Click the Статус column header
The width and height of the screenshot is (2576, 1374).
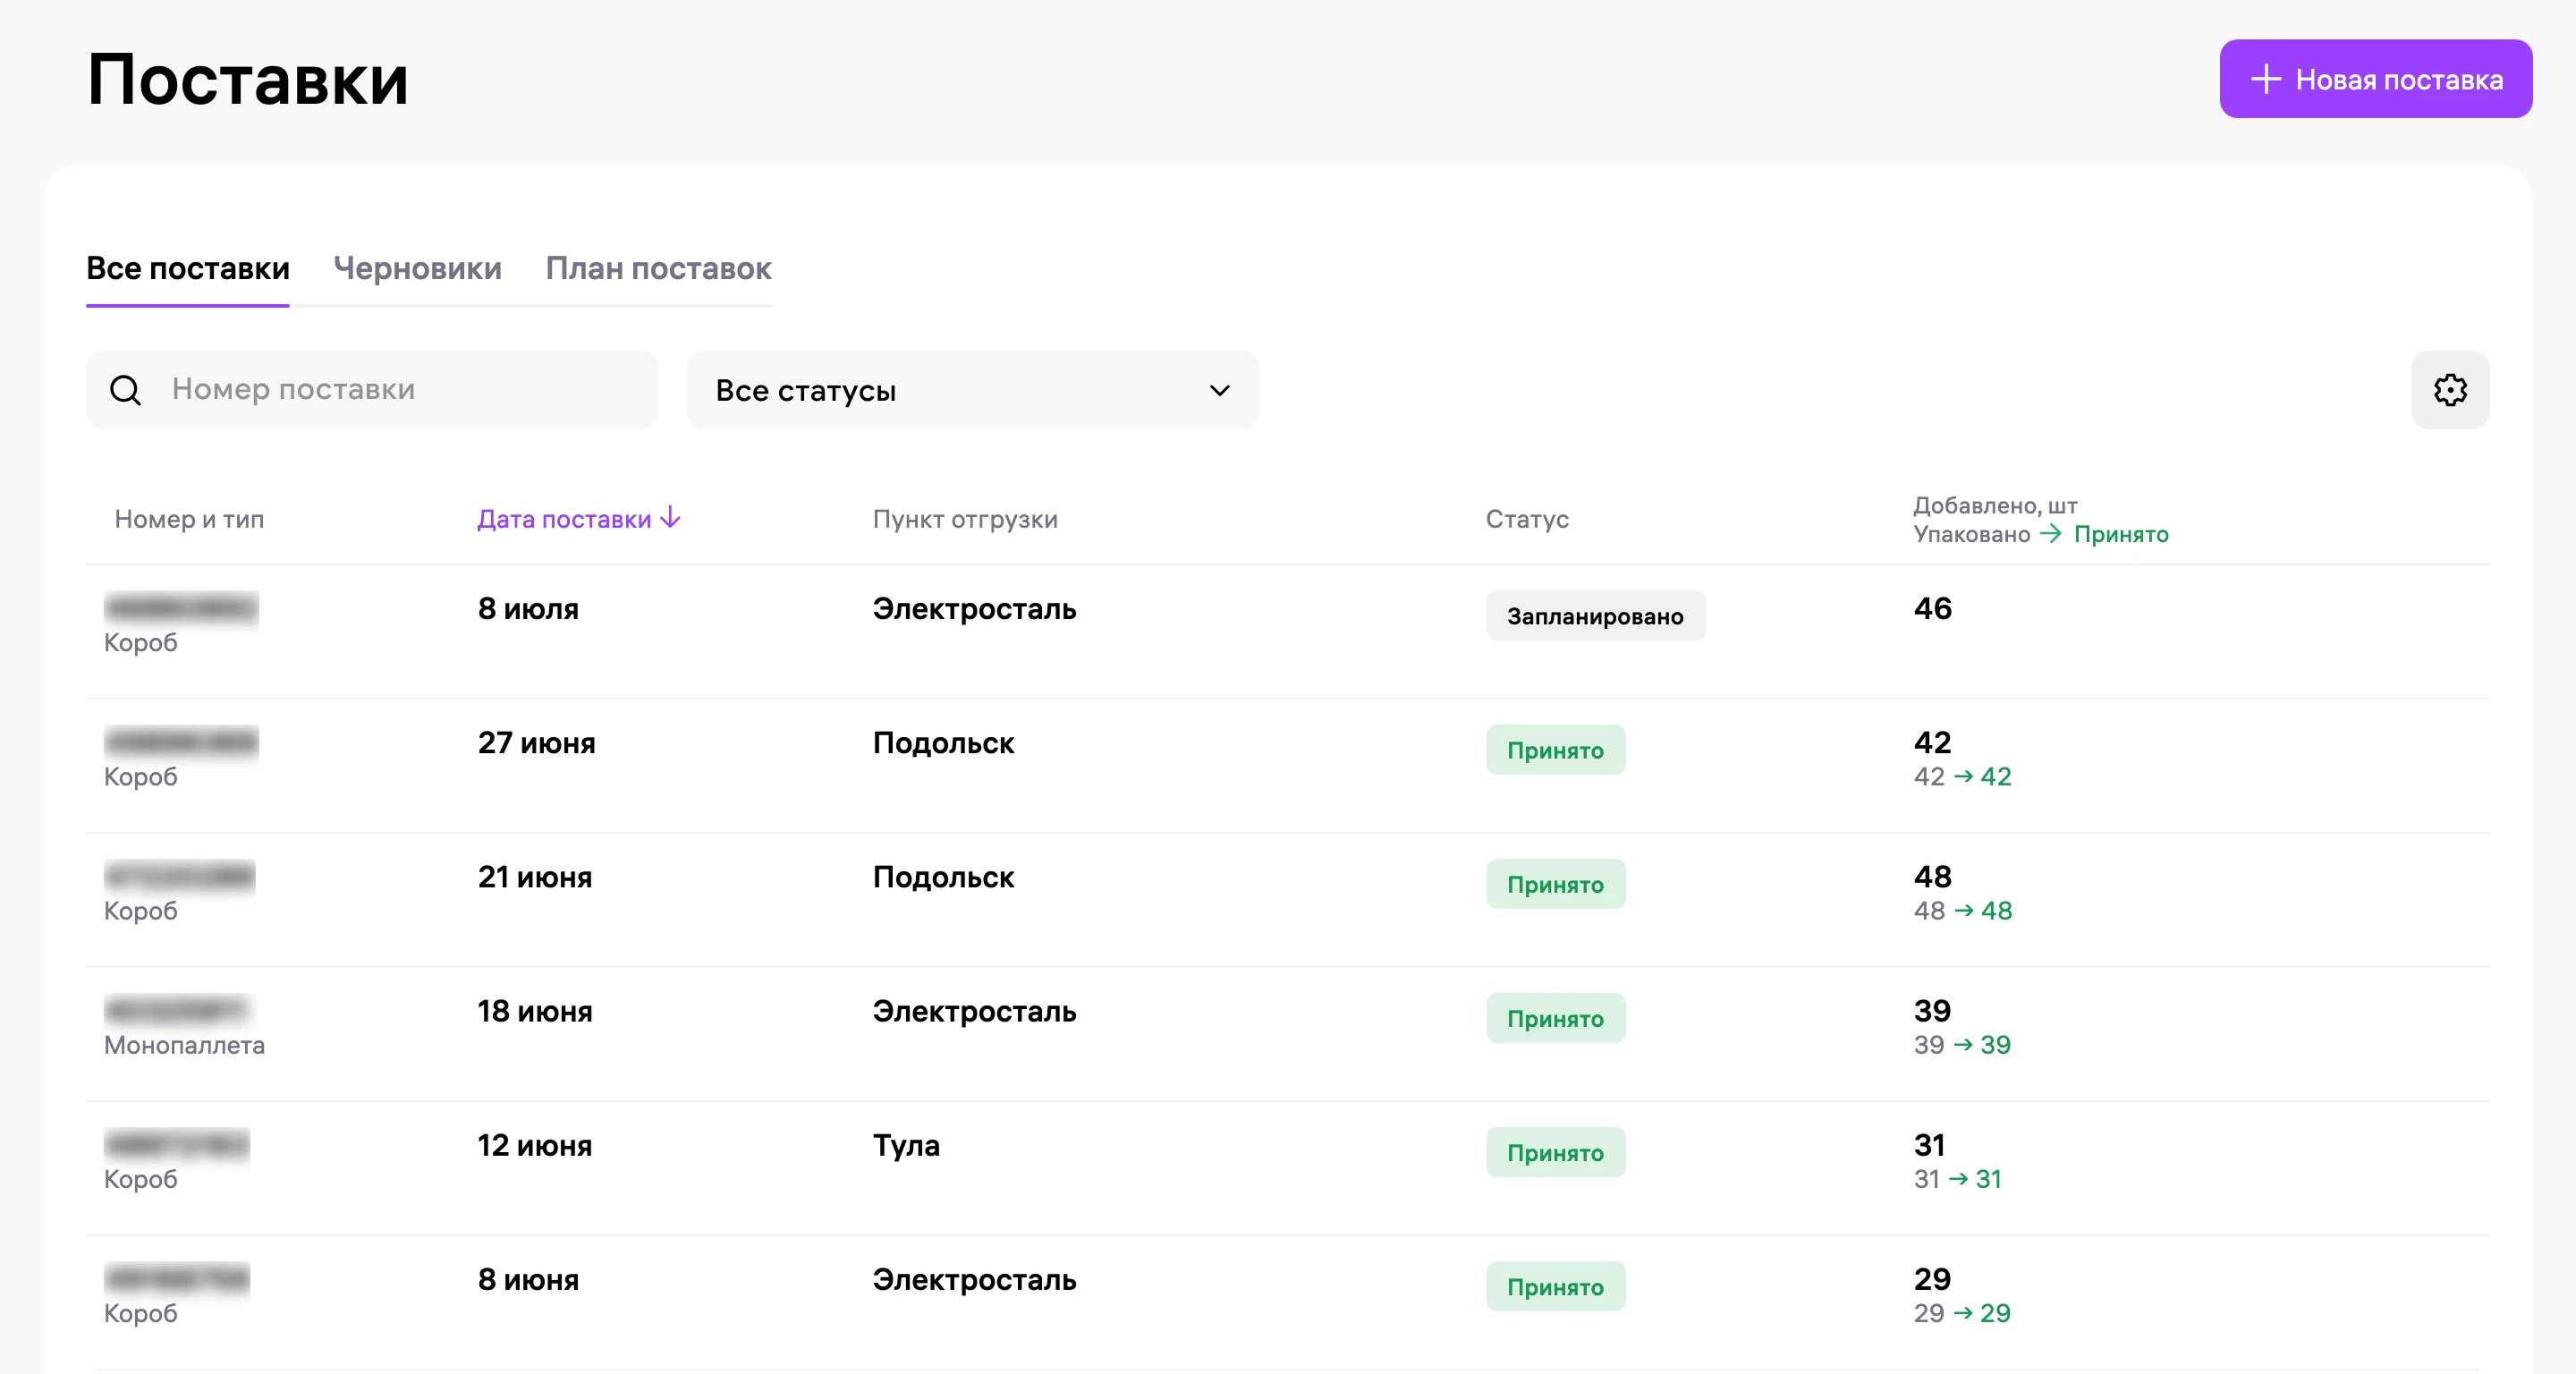[1526, 519]
